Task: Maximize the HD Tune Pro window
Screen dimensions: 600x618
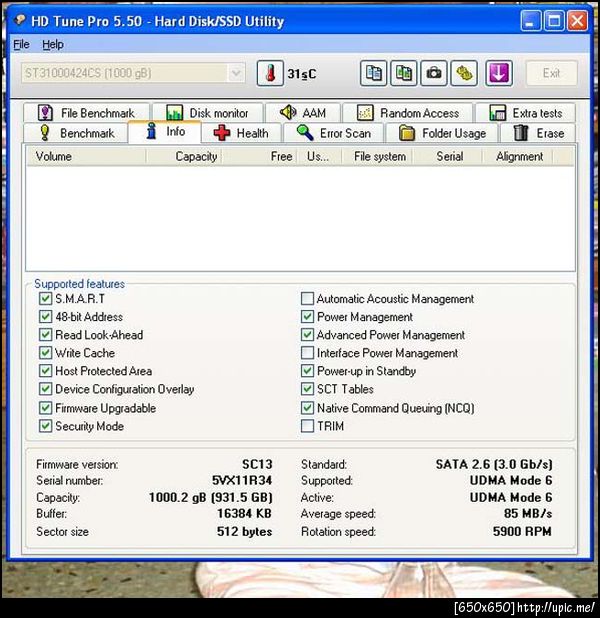Action: [554, 20]
